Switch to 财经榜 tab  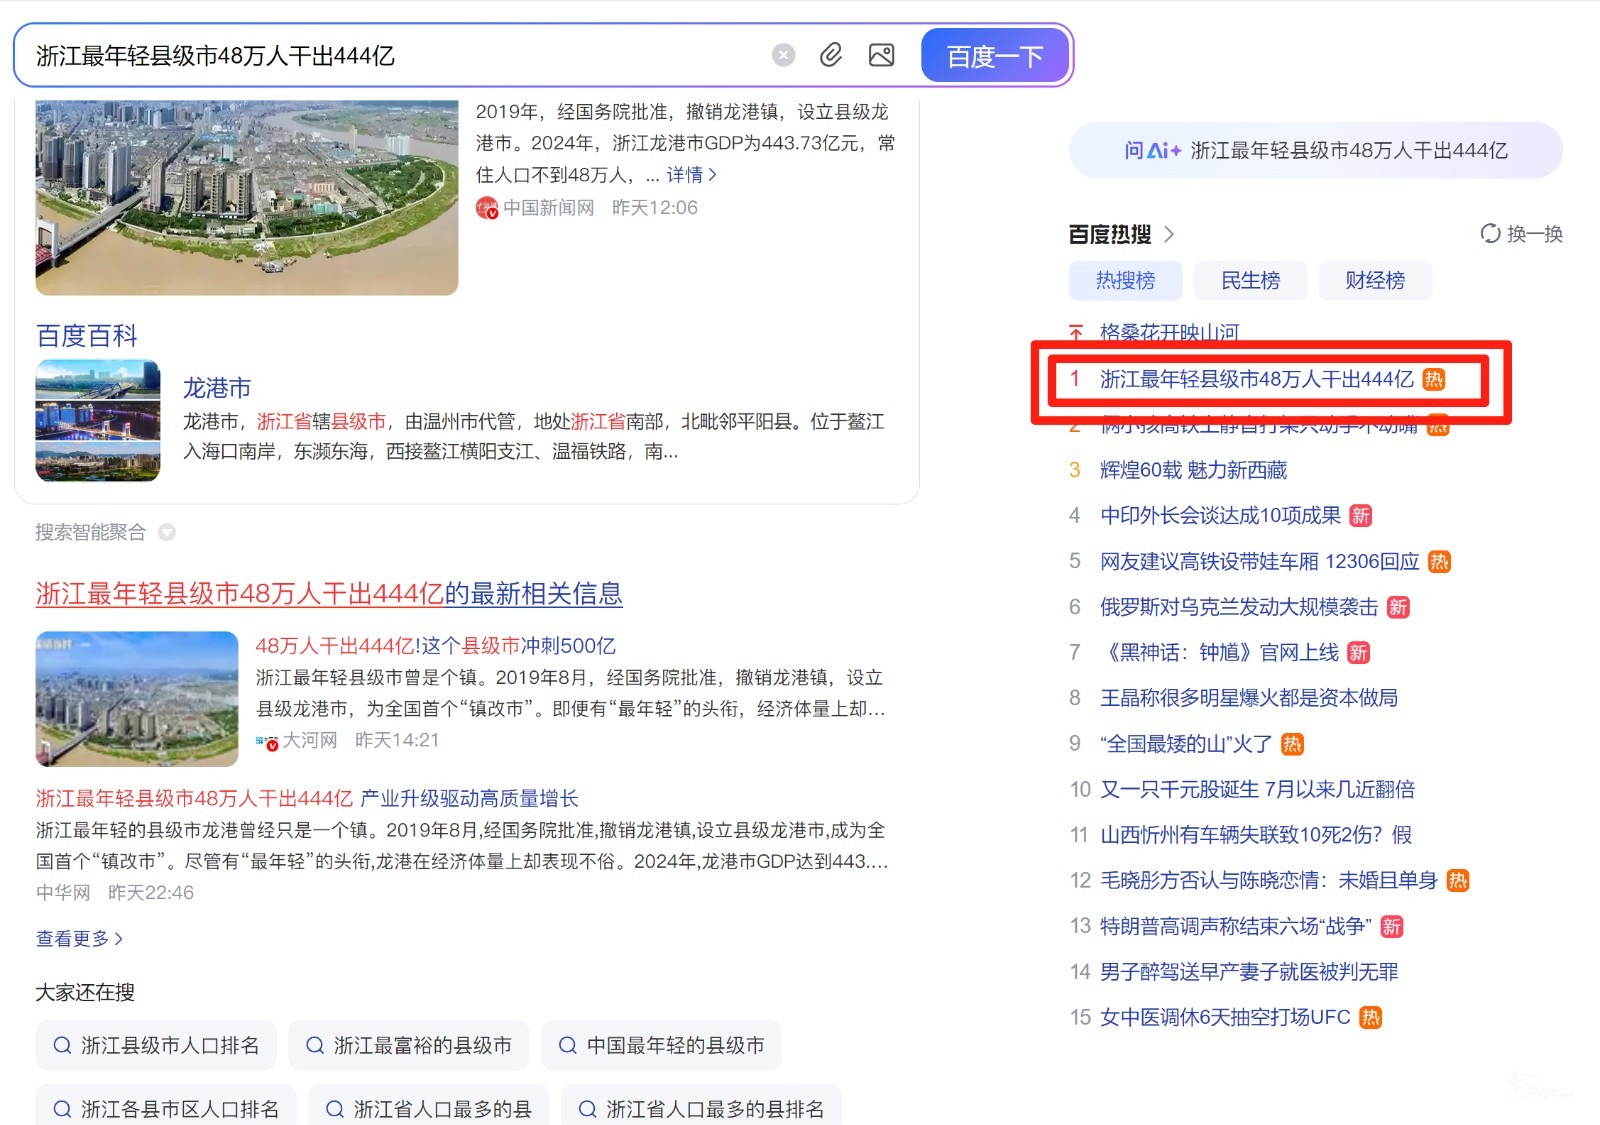pos(1375,281)
